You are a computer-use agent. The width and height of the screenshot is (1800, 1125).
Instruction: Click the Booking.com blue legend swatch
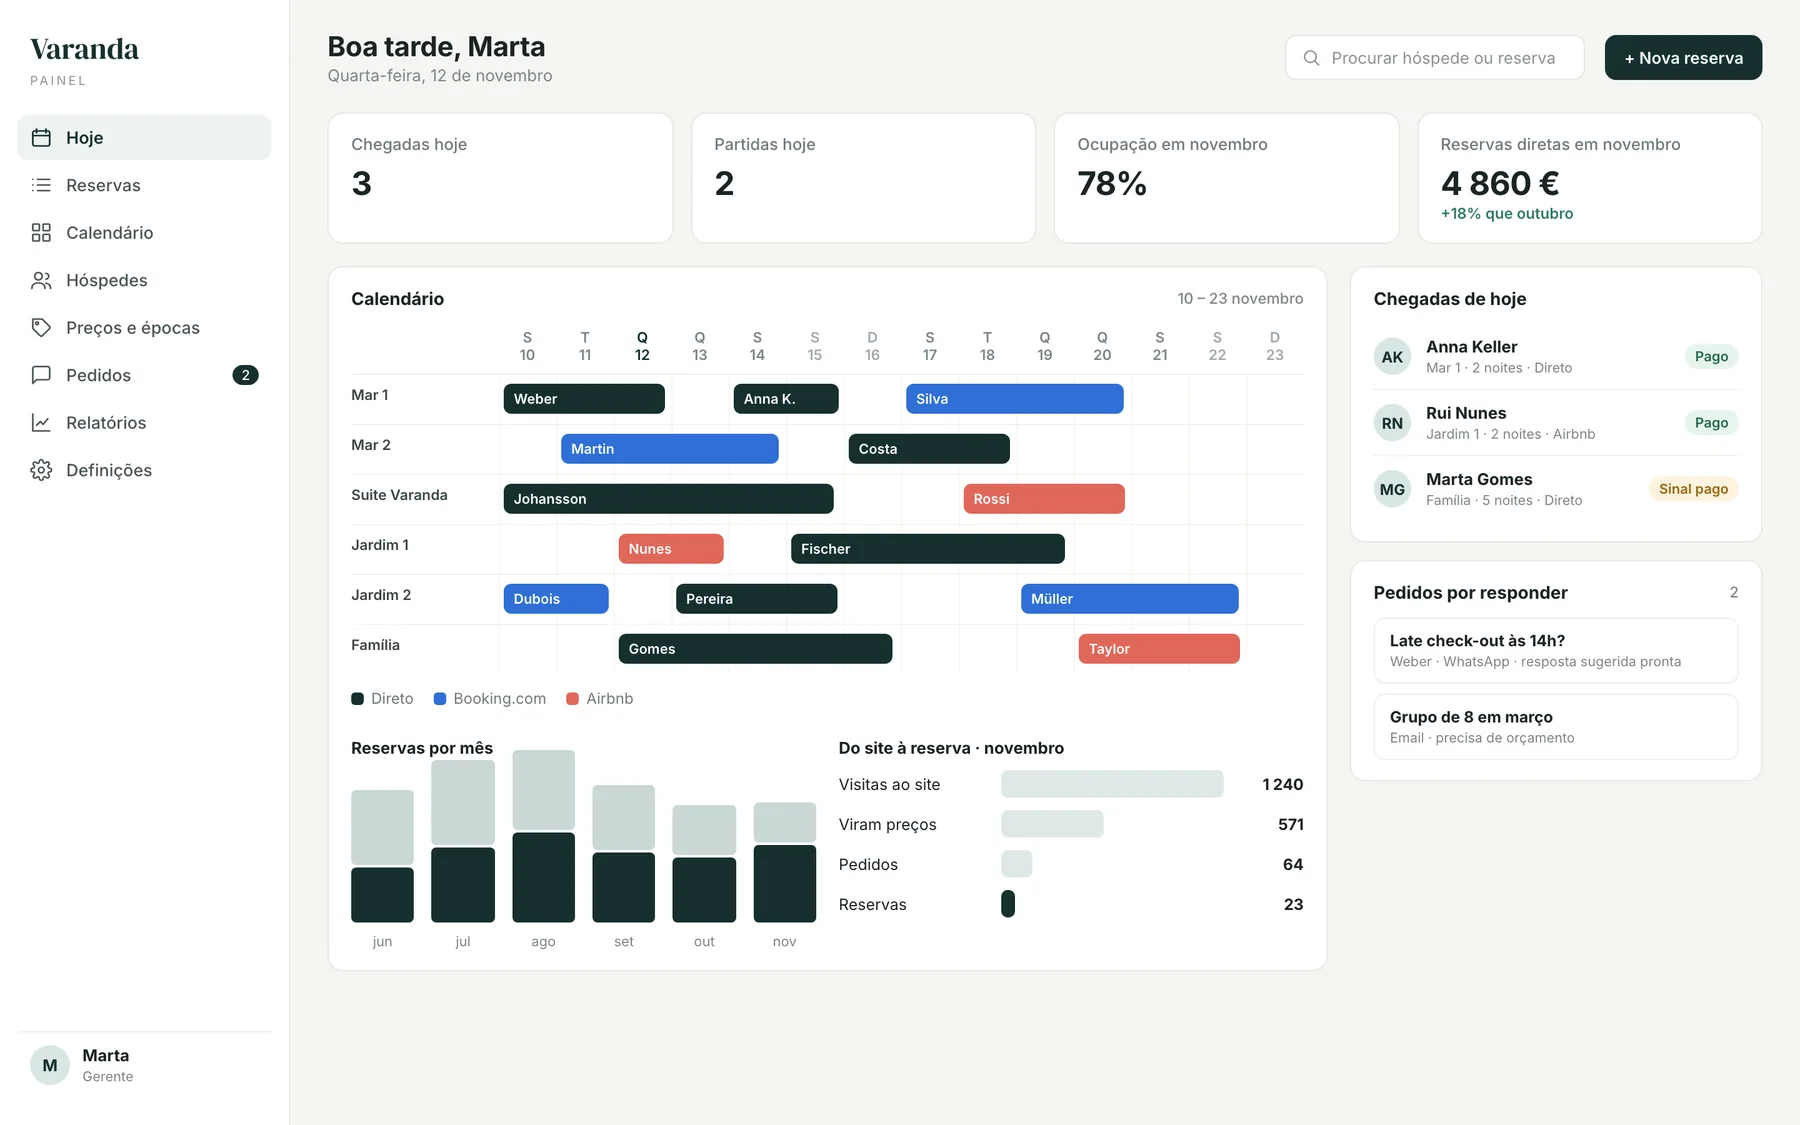point(439,699)
